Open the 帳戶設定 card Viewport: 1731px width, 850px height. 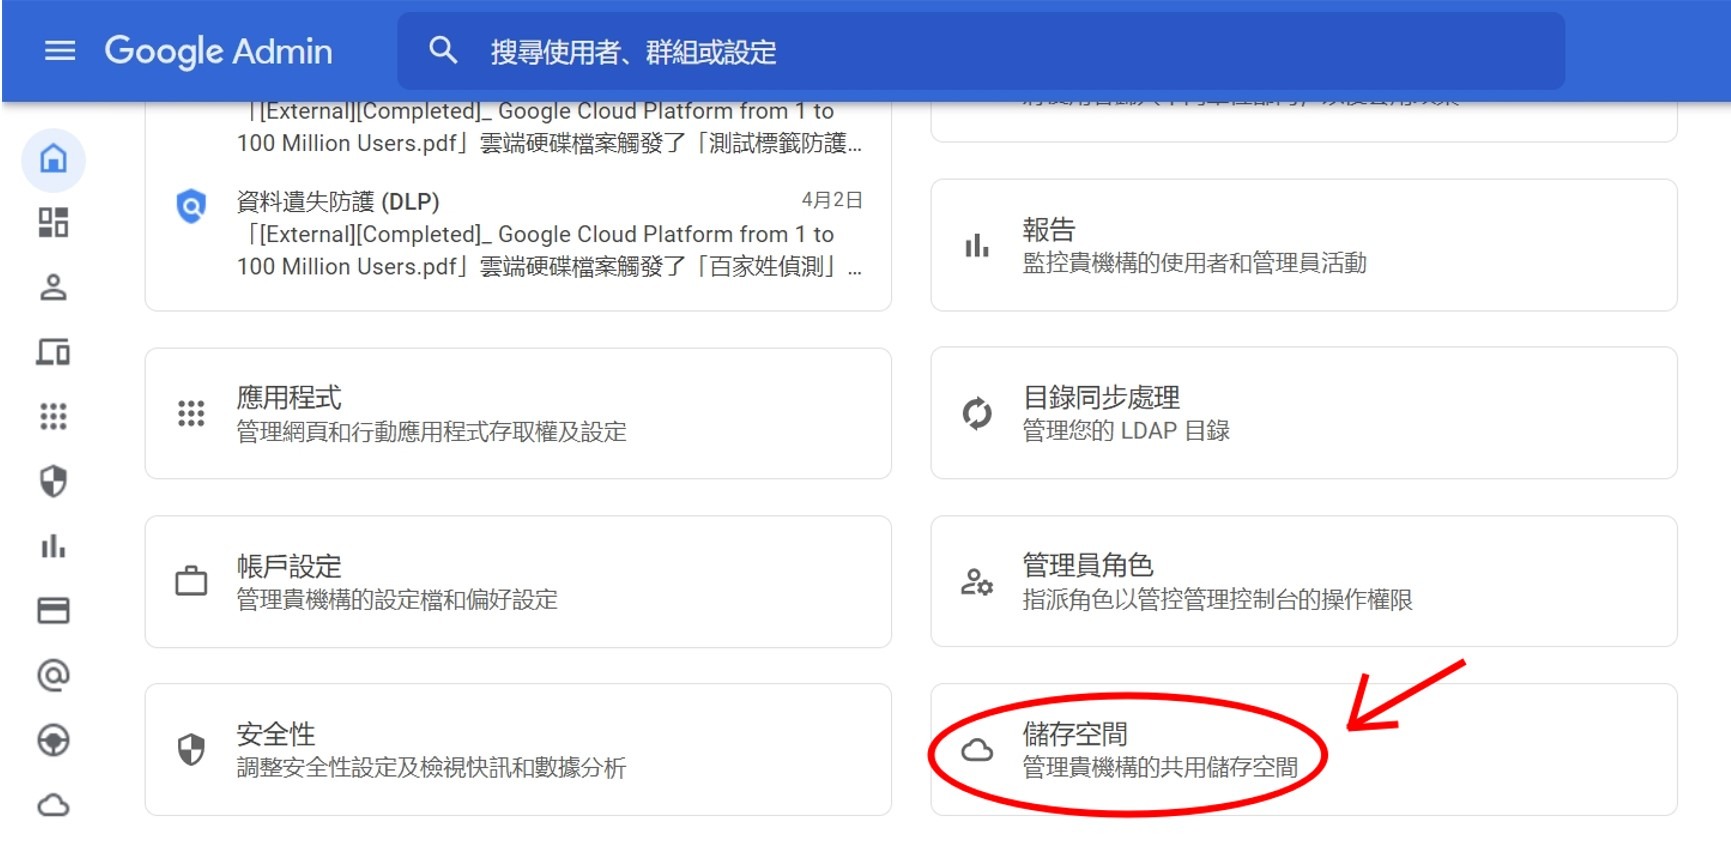(518, 581)
